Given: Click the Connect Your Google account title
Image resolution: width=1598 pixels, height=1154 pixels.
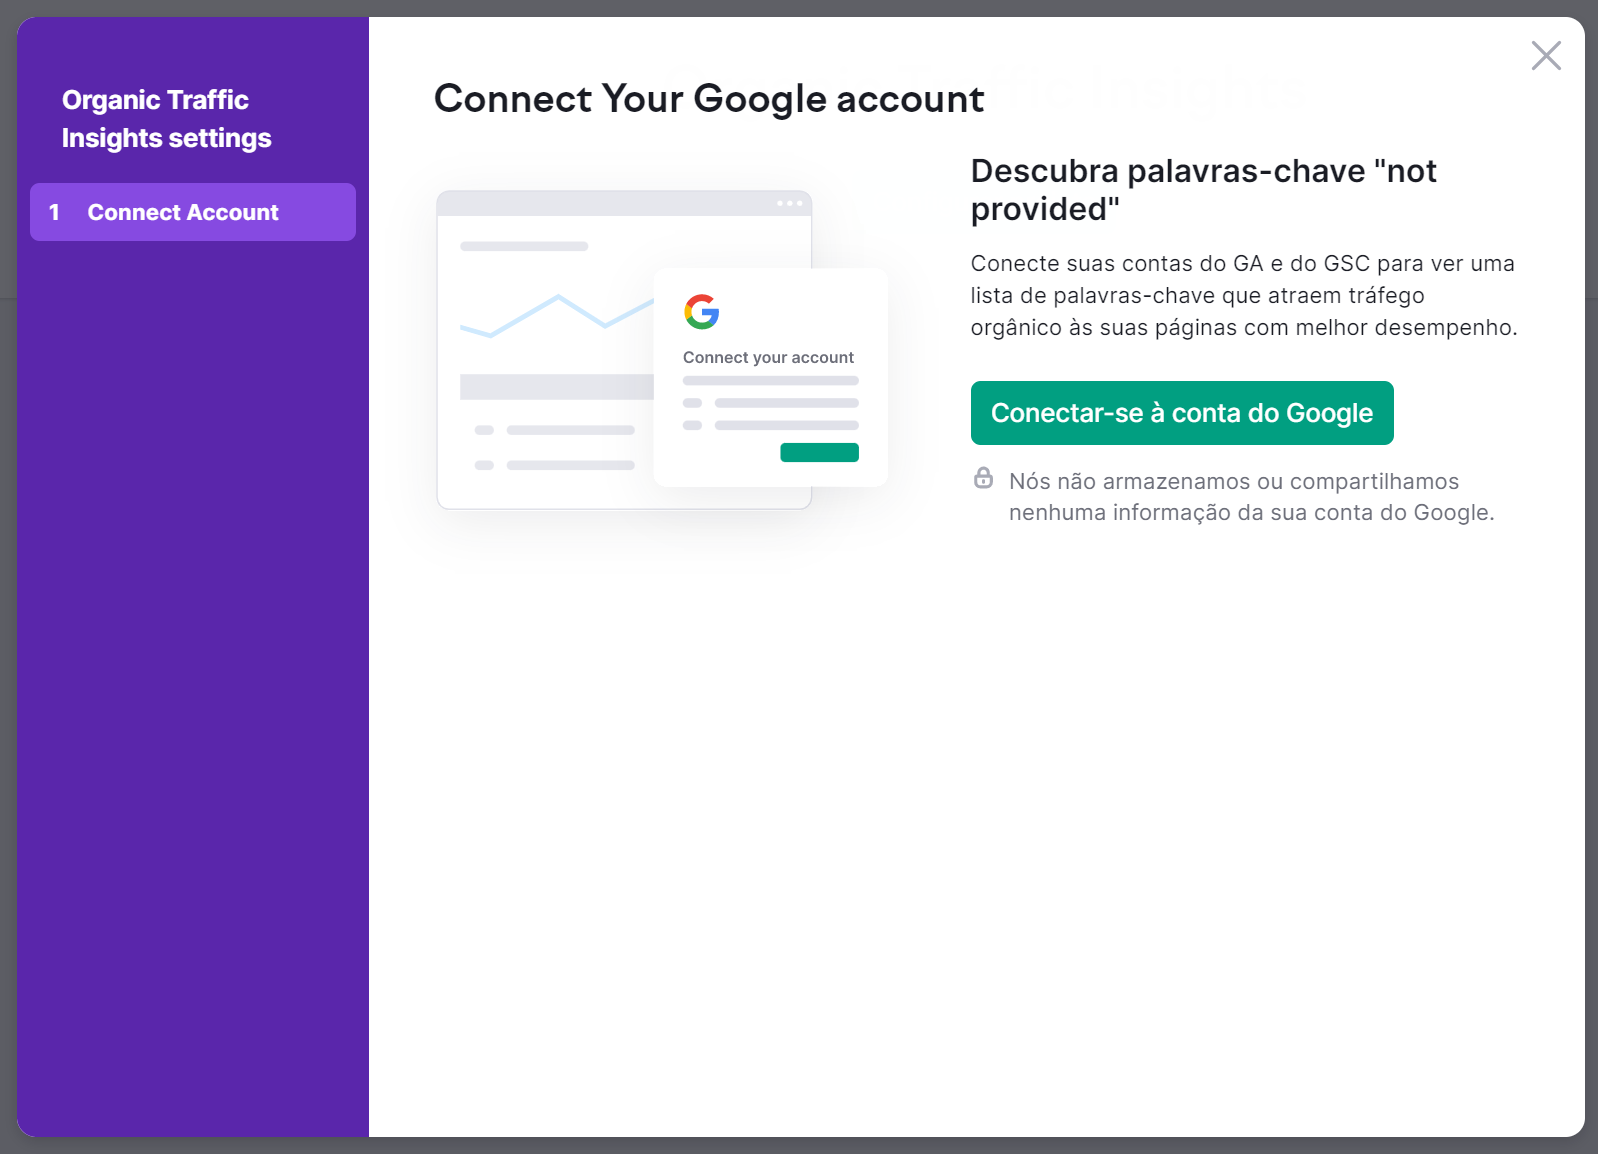Looking at the screenshot, I should coord(707,98).
